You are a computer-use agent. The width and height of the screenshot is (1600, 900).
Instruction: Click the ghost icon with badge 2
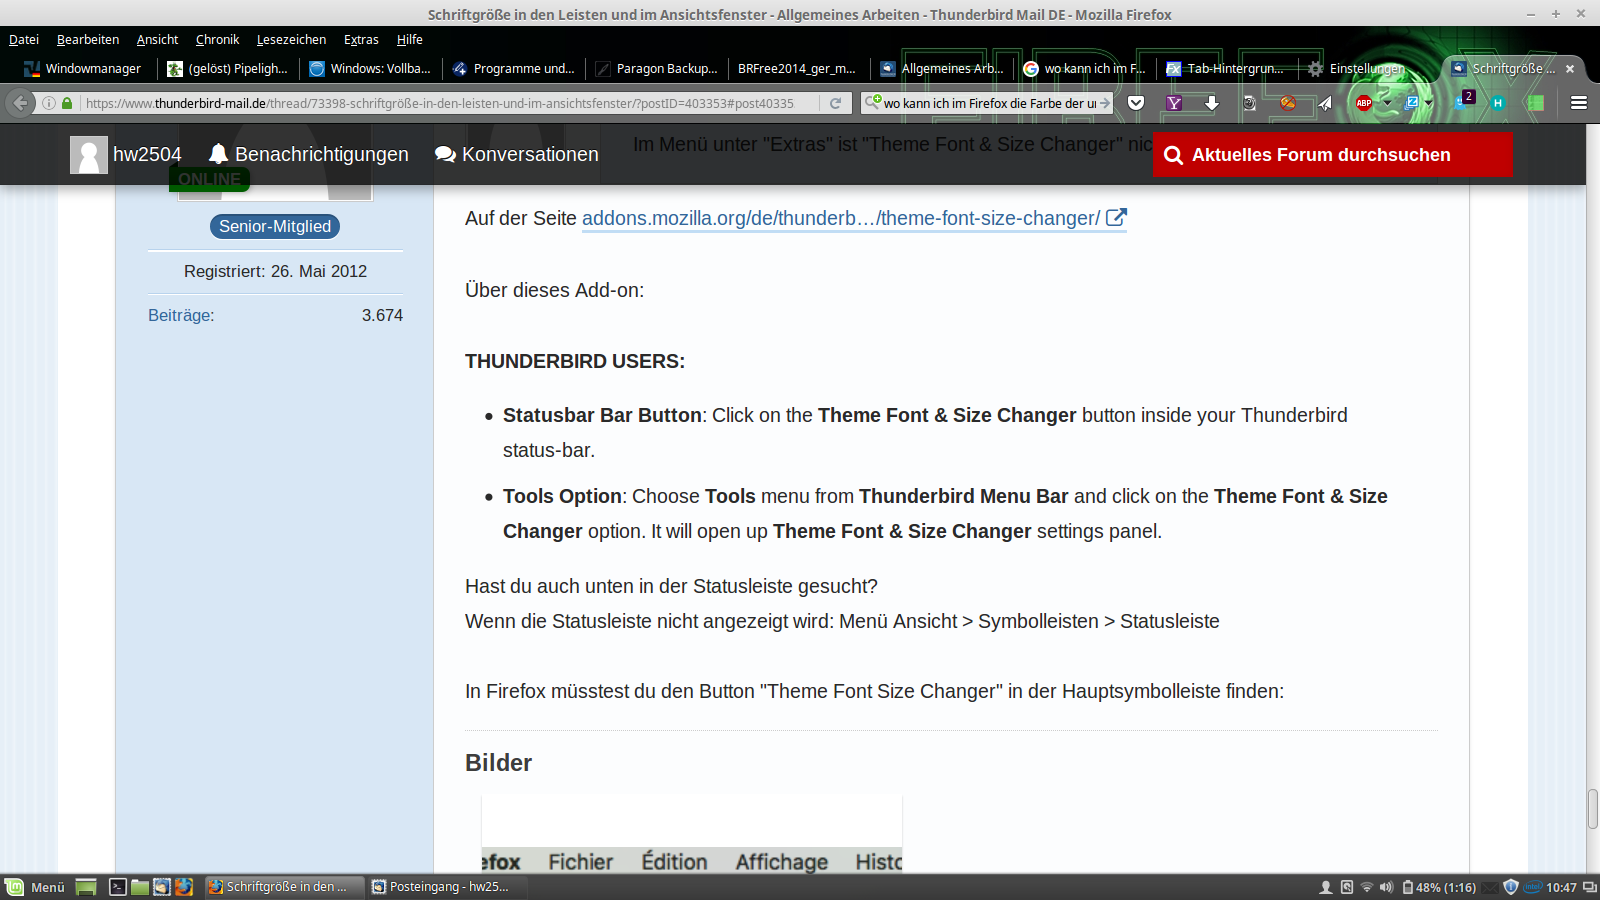[x=1464, y=100]
